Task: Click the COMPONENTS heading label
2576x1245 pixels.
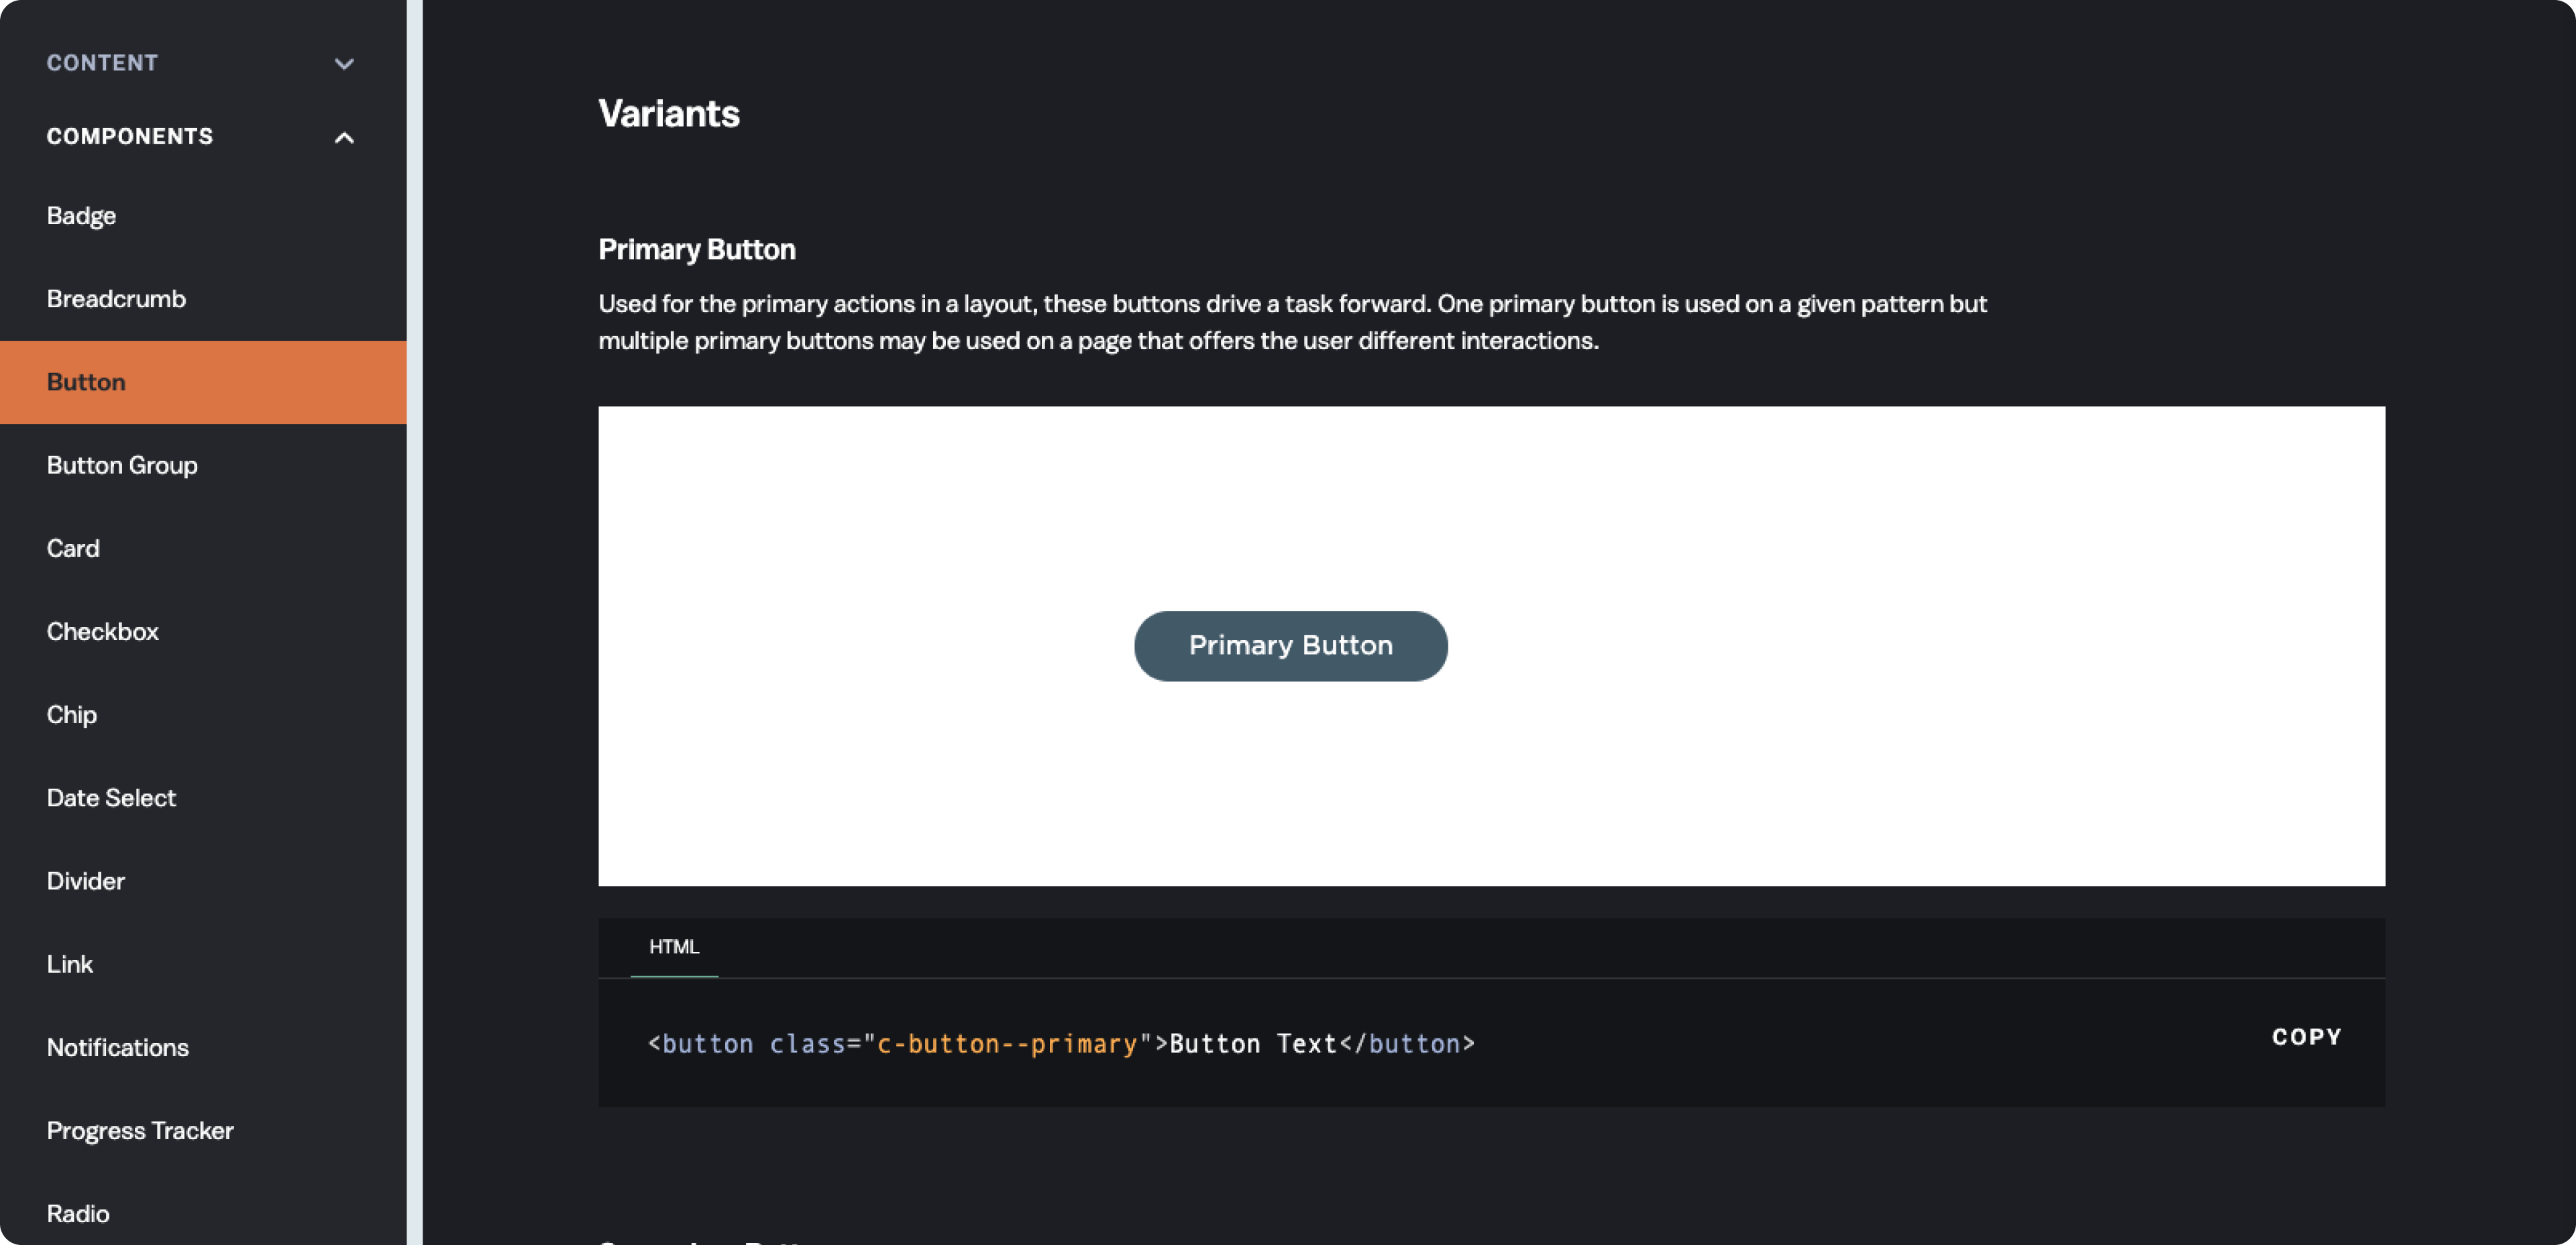Action: [130, 136]
